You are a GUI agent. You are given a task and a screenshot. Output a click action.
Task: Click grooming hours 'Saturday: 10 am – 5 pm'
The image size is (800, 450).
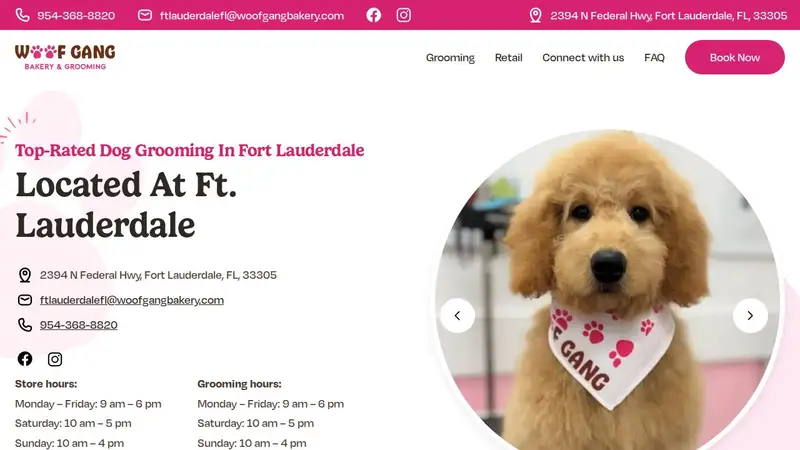pos(256,423)
